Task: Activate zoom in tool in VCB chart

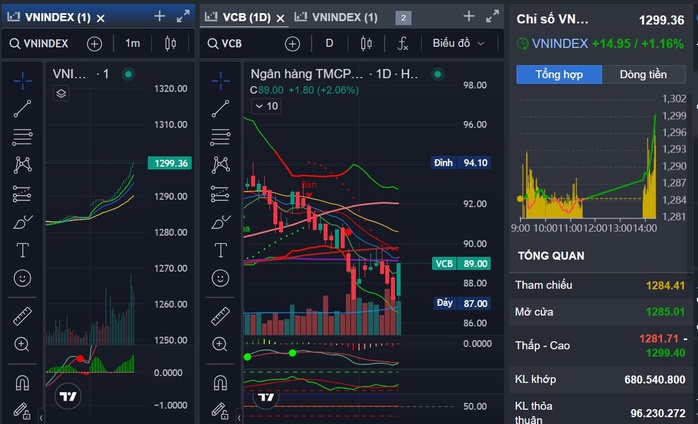Action: click(x=220, y=344)
